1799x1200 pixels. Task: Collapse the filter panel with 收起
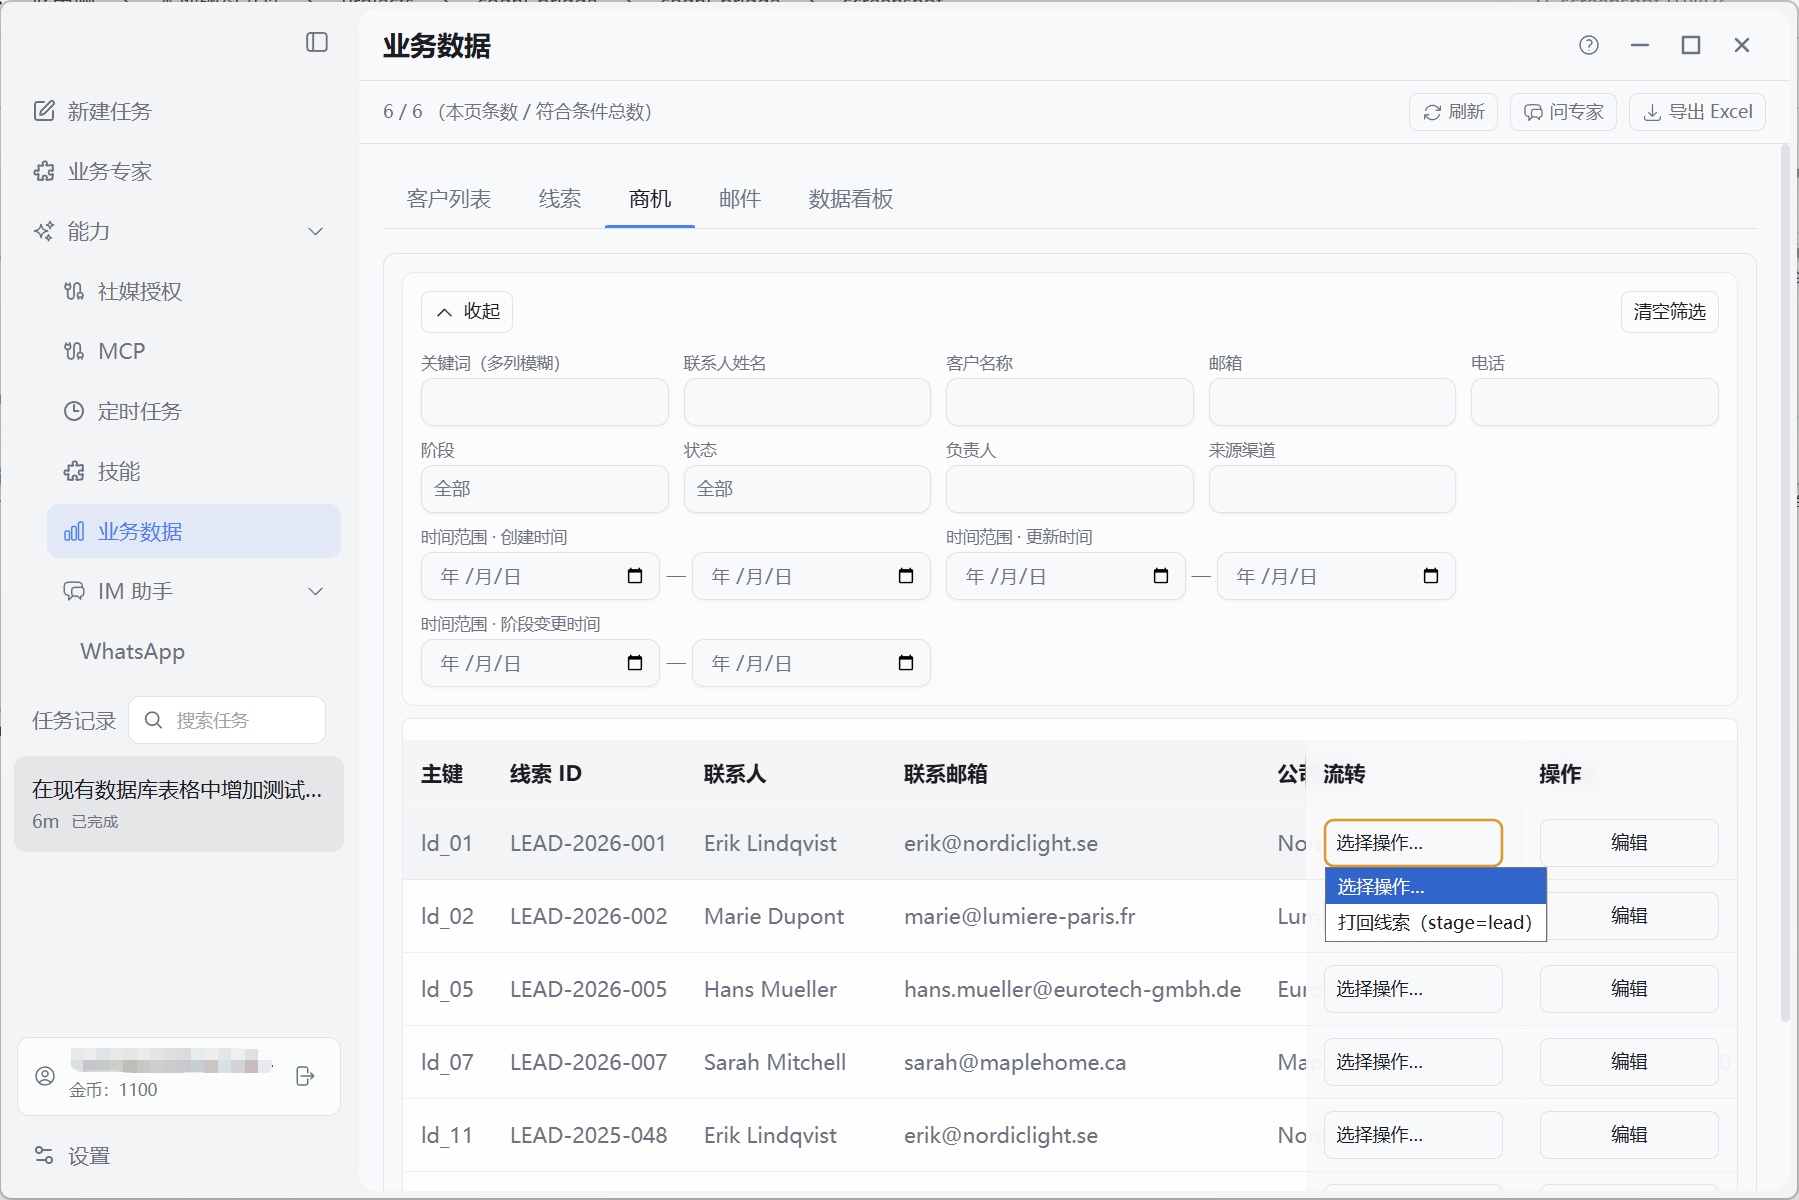(467, 312)
